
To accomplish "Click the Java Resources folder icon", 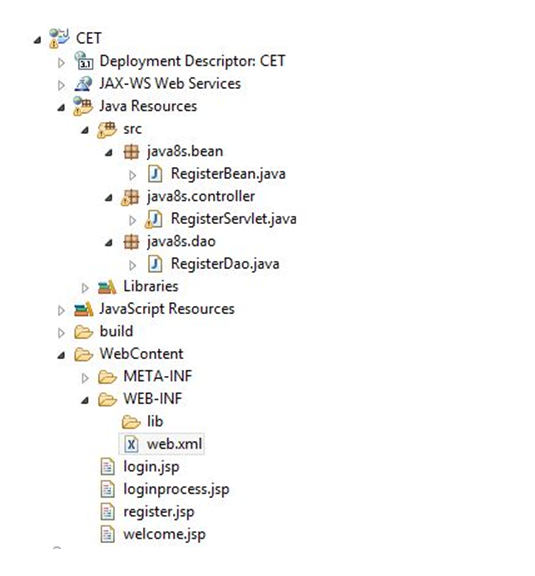I will tap(83, 106).
